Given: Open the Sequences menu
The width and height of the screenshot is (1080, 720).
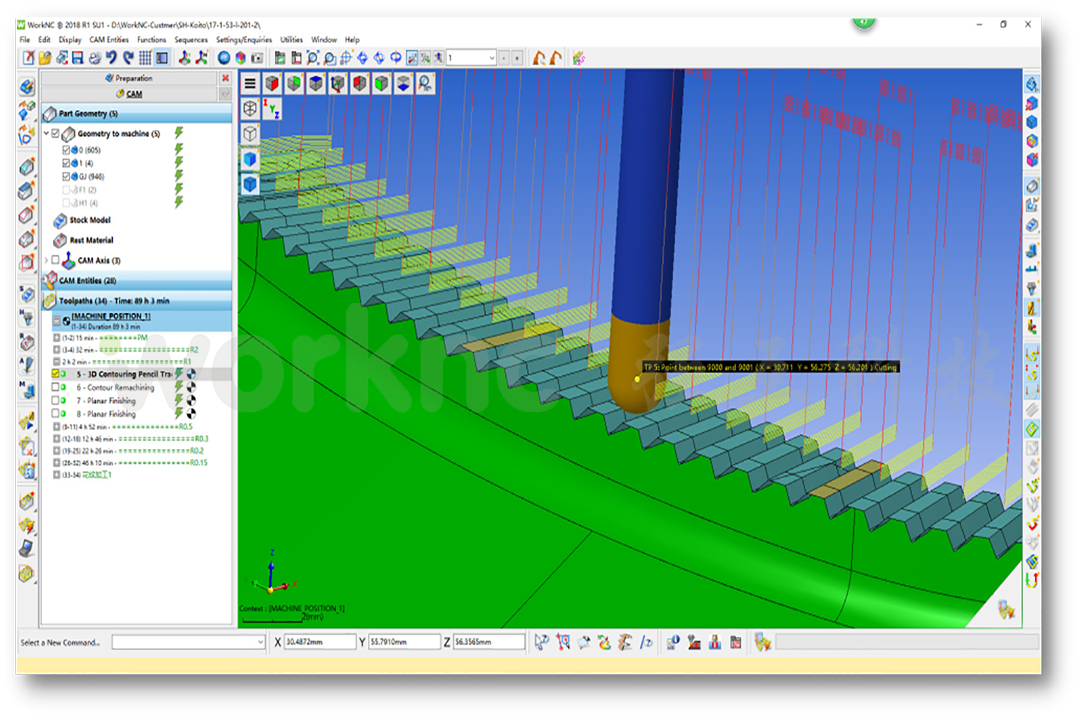Looking at the screenshot, I should 191,40.
